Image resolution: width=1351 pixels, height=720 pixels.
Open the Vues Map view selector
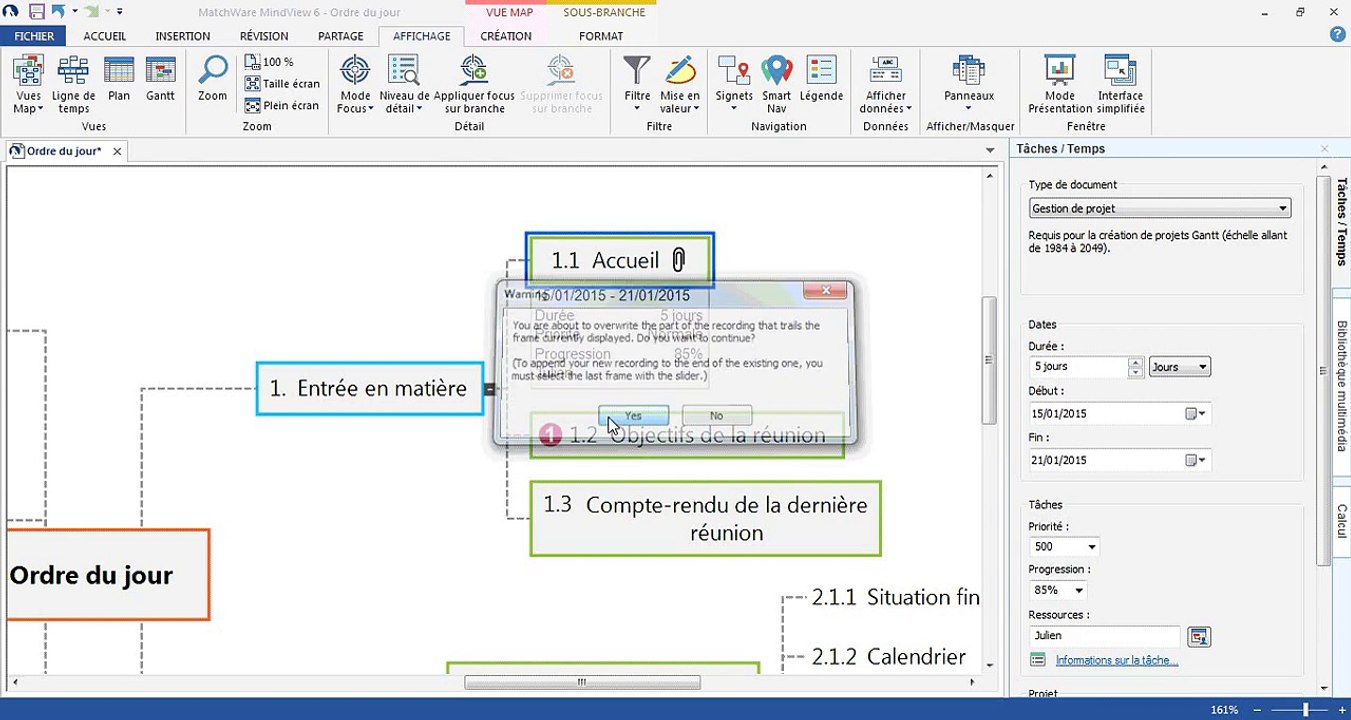[x=28, y=85]
